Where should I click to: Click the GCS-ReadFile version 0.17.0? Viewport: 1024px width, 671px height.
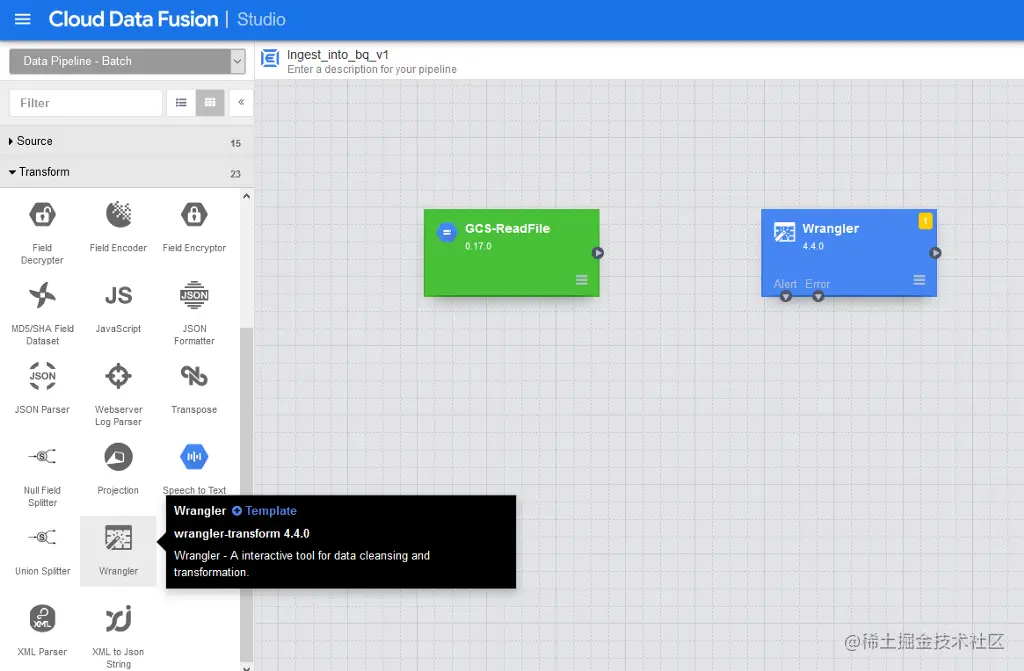[x=478, y=246]
